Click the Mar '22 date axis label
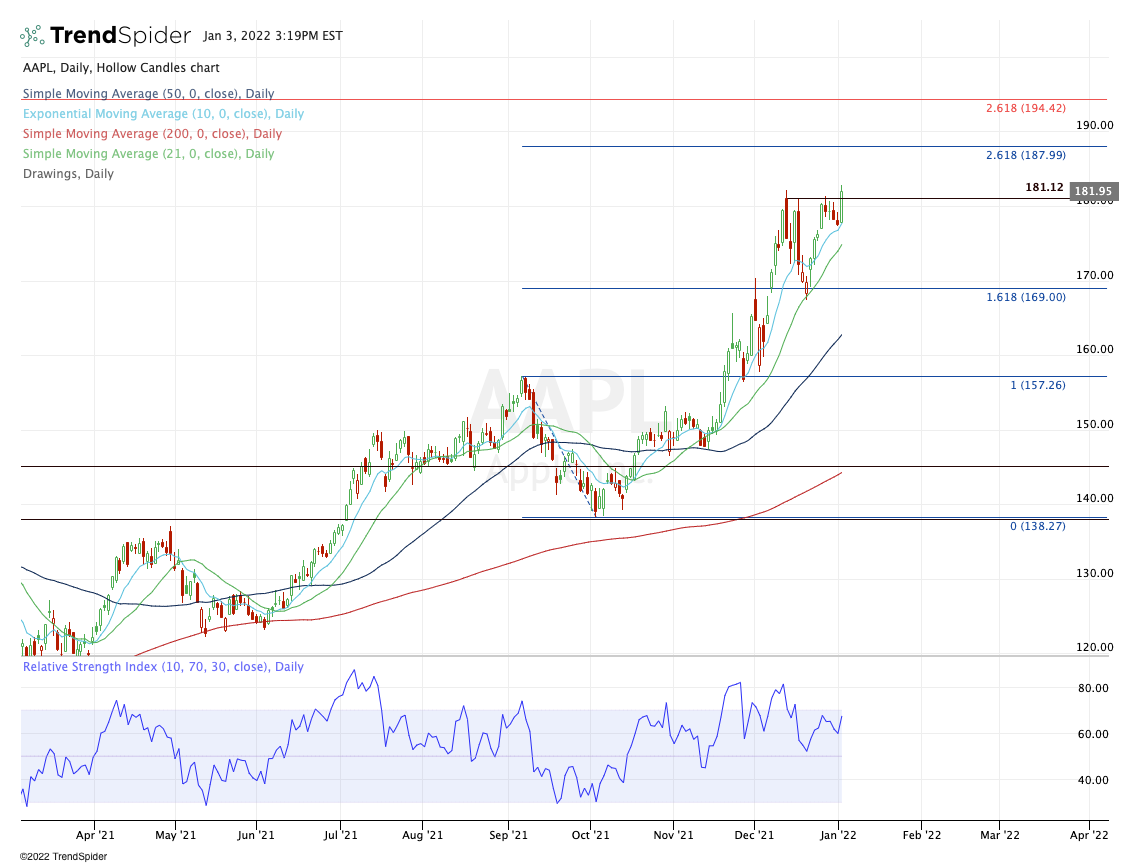Image resolution: width=1139 pixels, height=866 pixels. click(1000, 835)
